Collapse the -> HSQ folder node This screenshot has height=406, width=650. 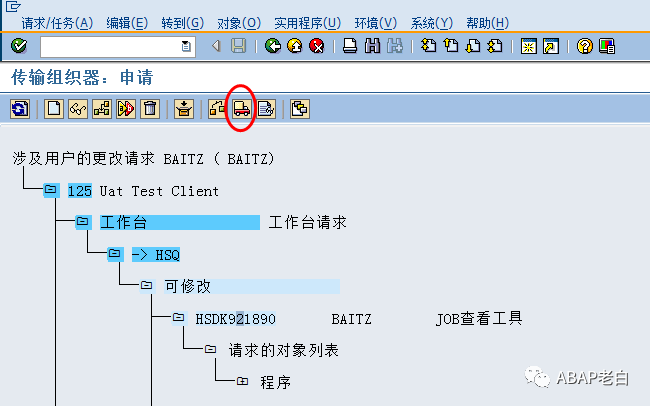click(114, 253)
